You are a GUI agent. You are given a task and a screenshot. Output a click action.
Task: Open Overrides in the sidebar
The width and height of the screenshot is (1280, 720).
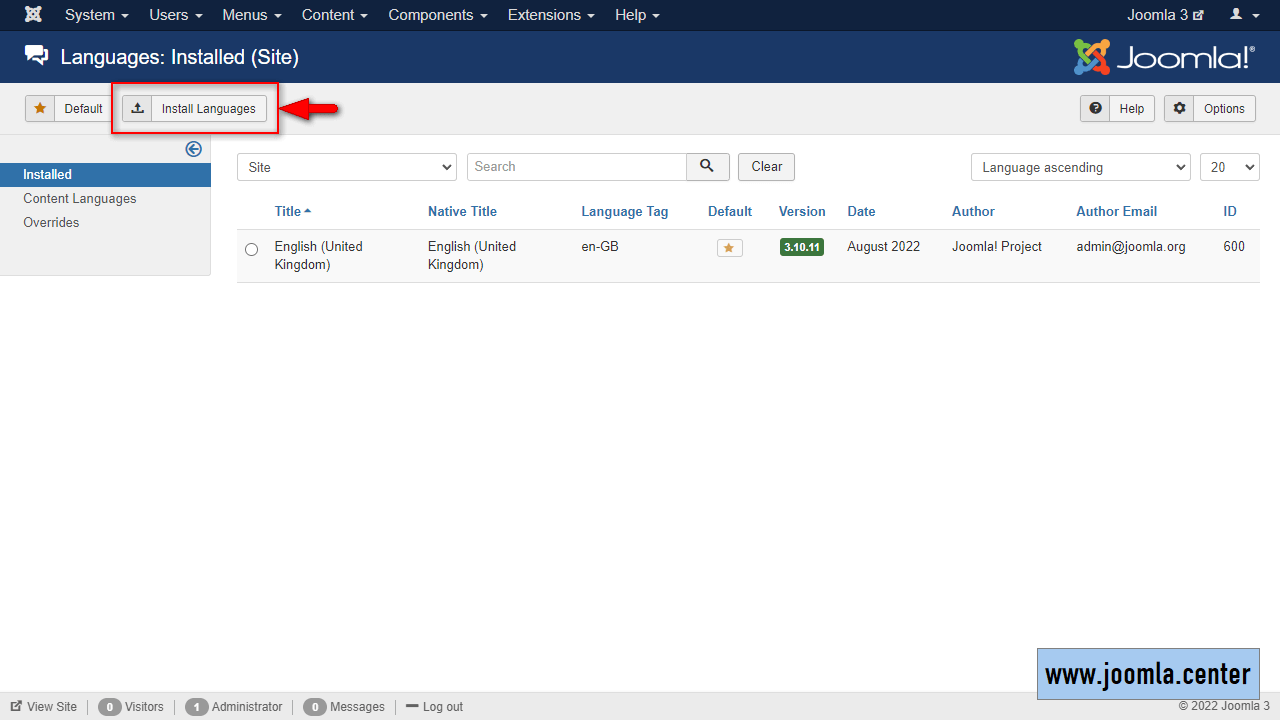[x=51, y=223]
